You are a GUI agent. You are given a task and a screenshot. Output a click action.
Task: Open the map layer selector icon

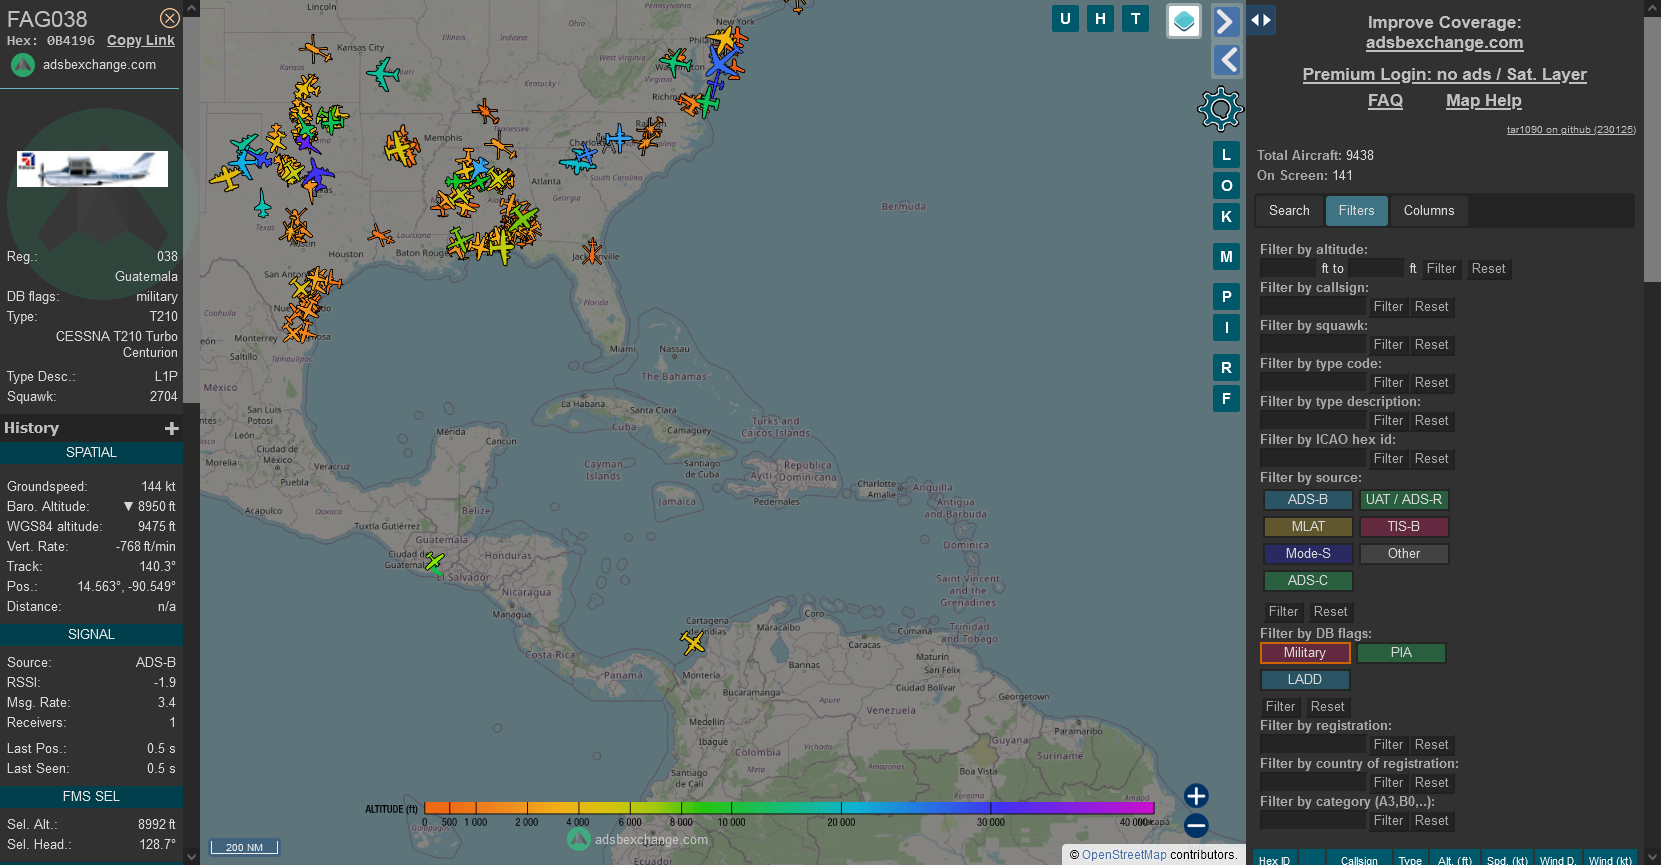(x=1184, y=21)
